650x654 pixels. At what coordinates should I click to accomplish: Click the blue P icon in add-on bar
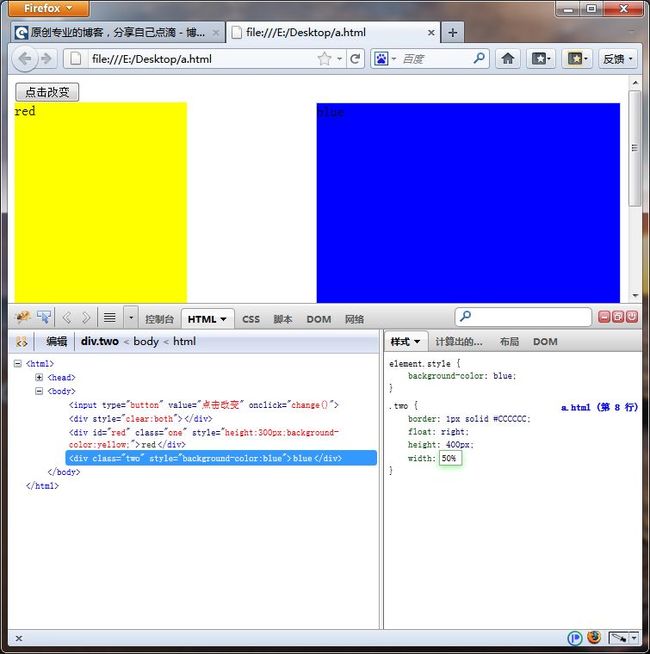click(575, 638)
